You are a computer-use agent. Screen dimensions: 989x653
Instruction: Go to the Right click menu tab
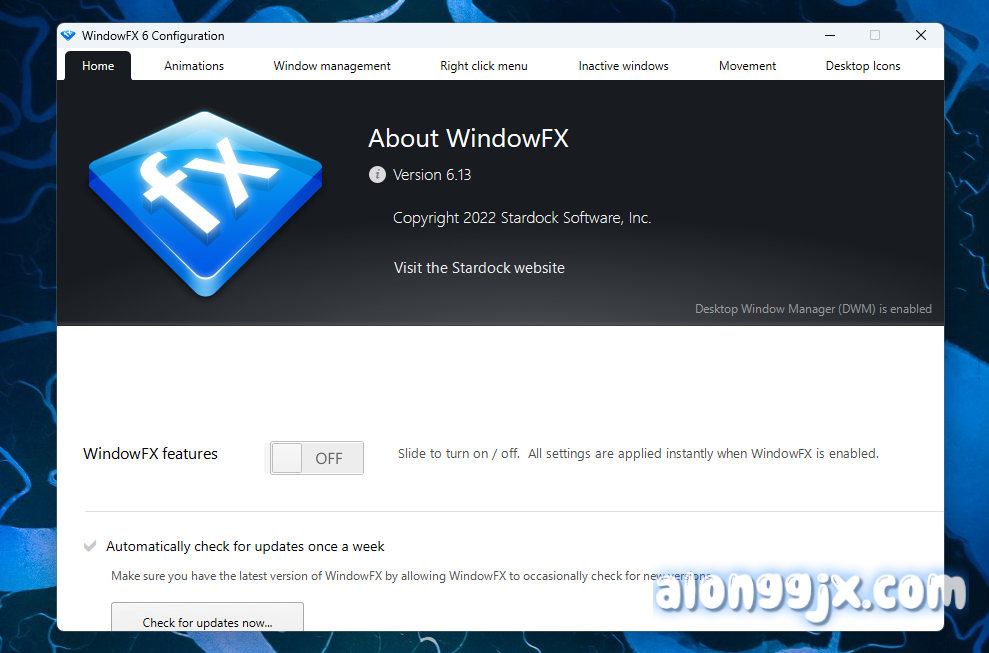[484, 66]
